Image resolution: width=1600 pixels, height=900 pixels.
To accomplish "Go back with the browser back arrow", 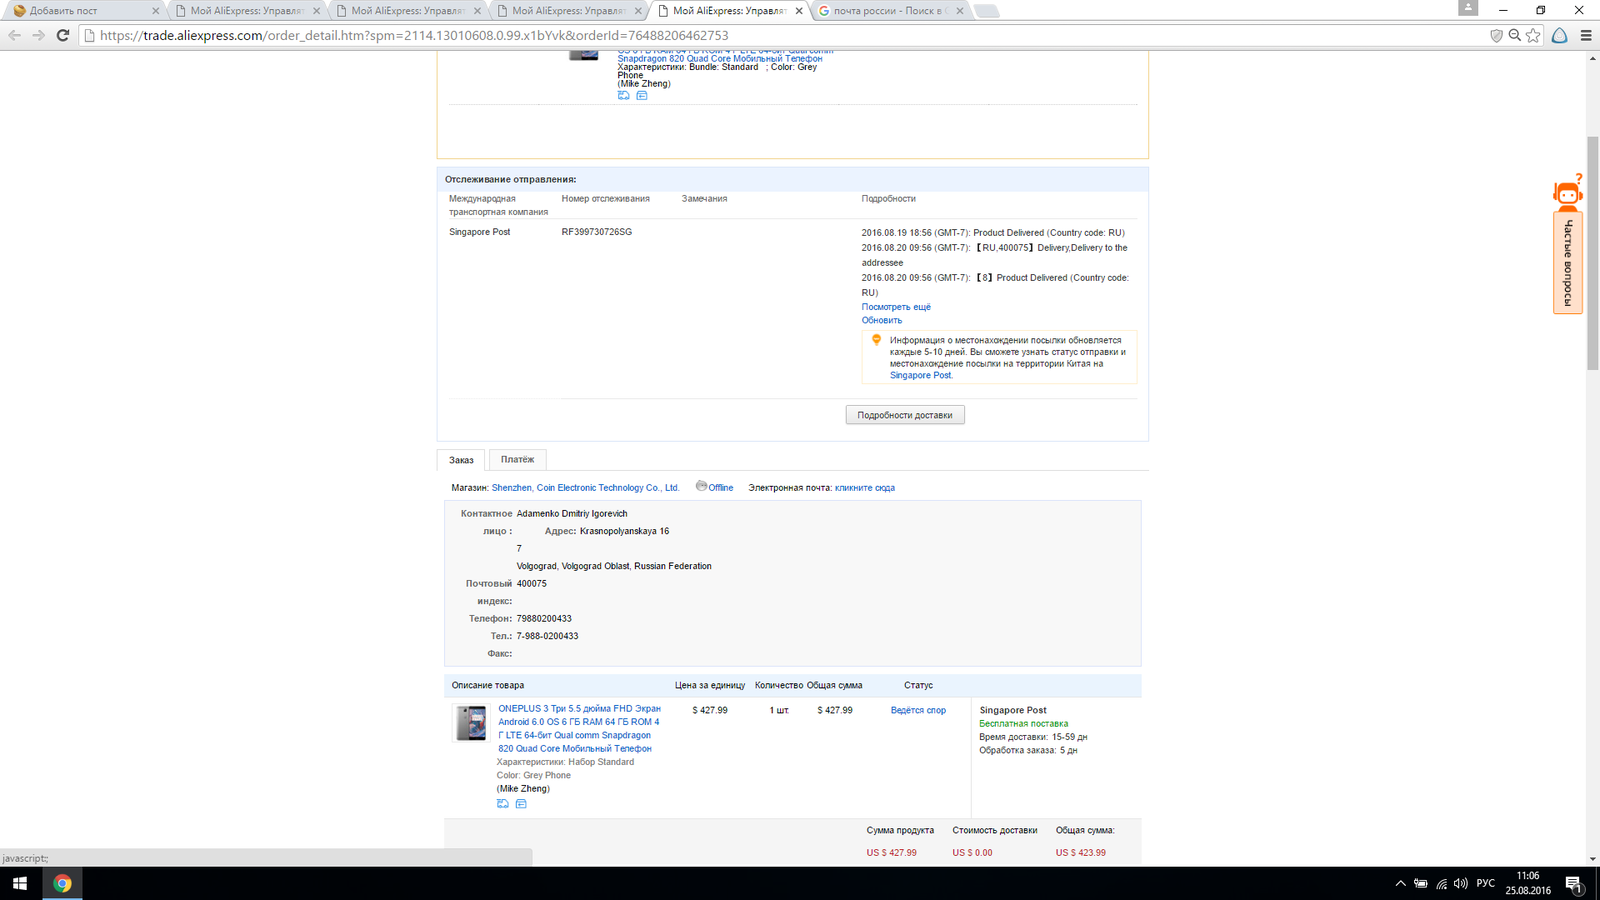I will point(14,35).
